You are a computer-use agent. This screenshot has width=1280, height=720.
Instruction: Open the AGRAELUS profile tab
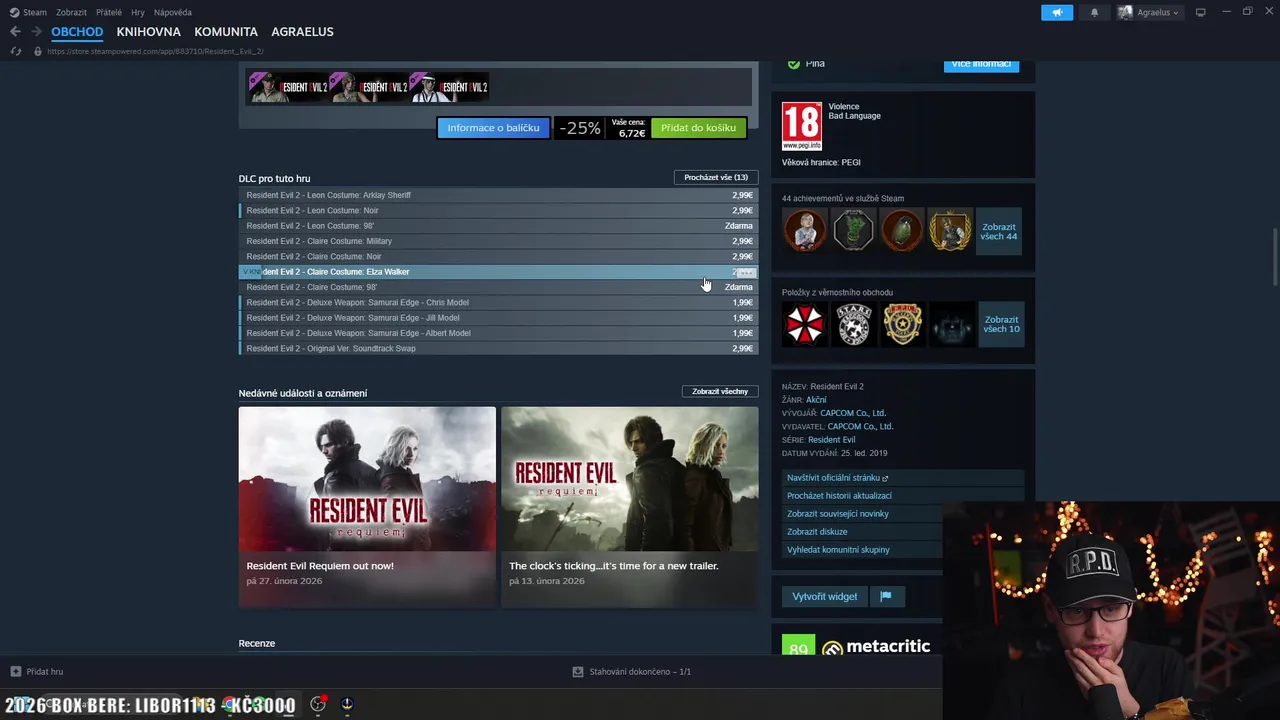[x=302, y=32]
